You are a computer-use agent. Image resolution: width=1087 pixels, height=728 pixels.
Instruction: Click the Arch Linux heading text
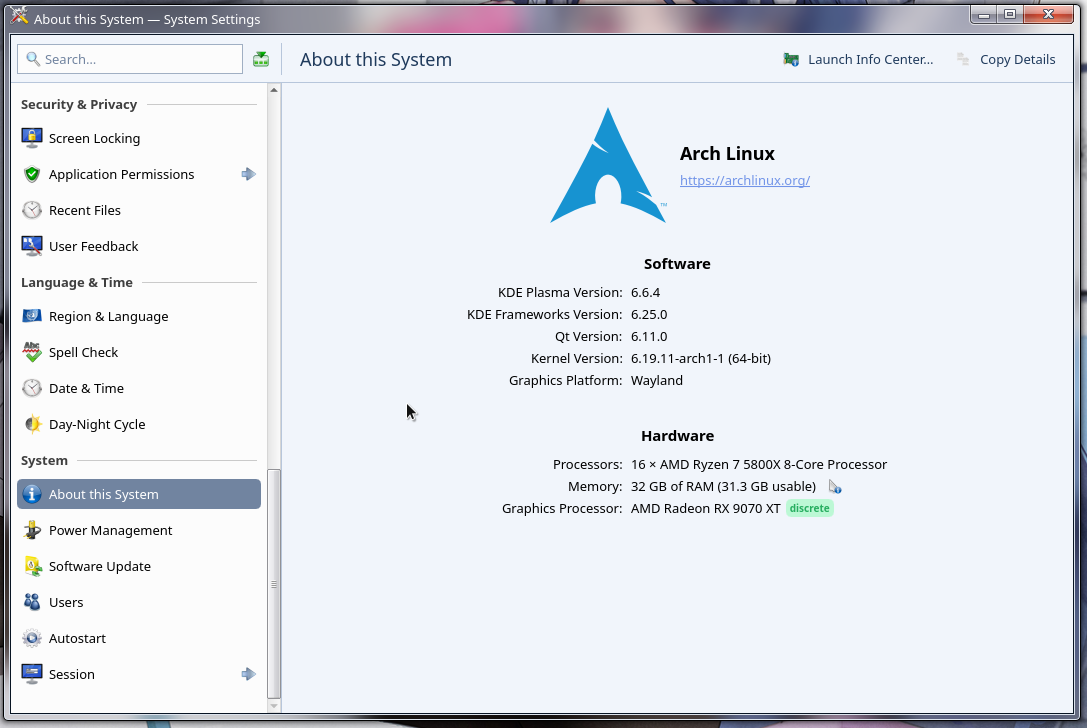coord(727,153)
